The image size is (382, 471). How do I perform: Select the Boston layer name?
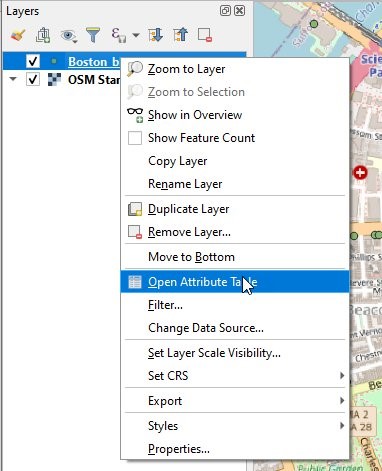coord(94,61)
